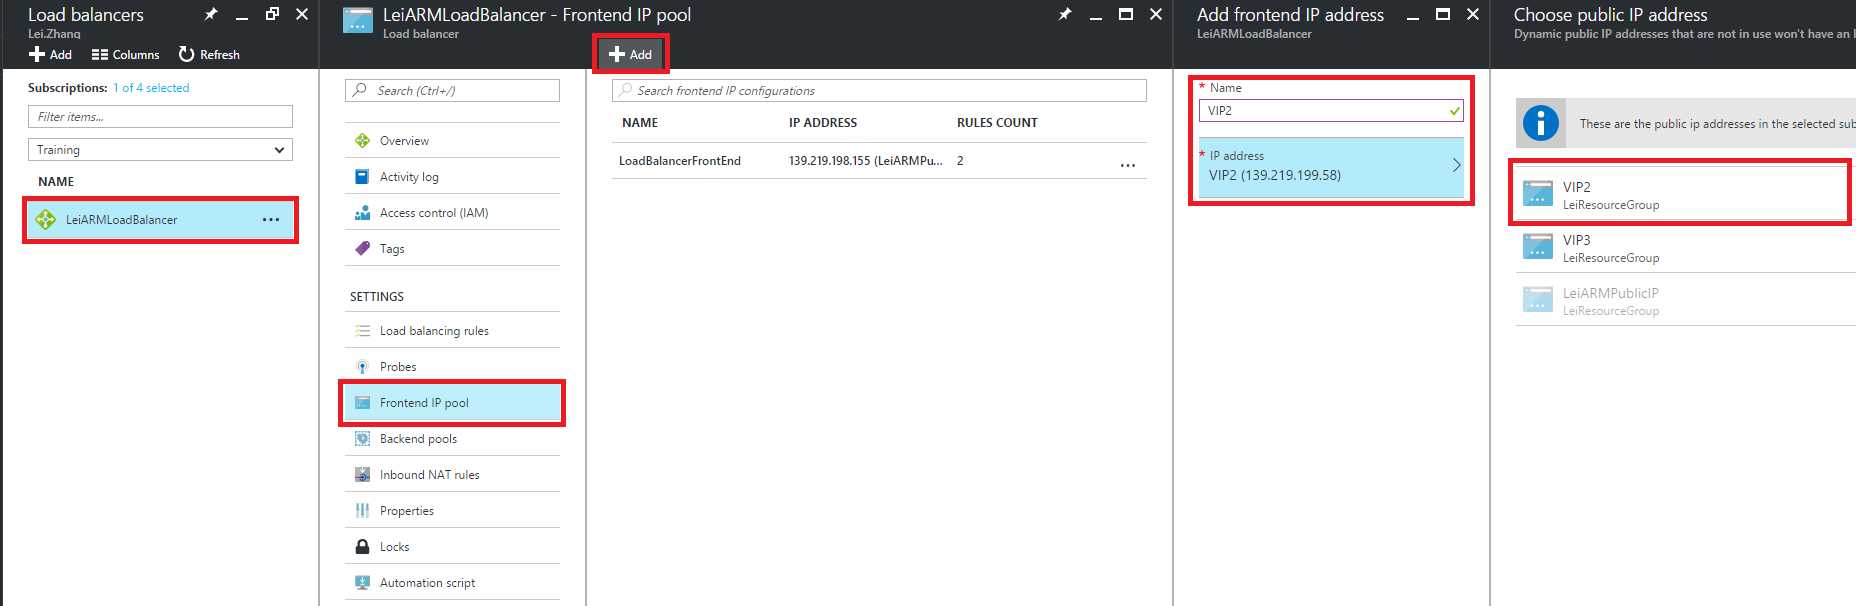1856x606 pixels.
Task: Open the Probes menu item
Action: tap(452, 367)
